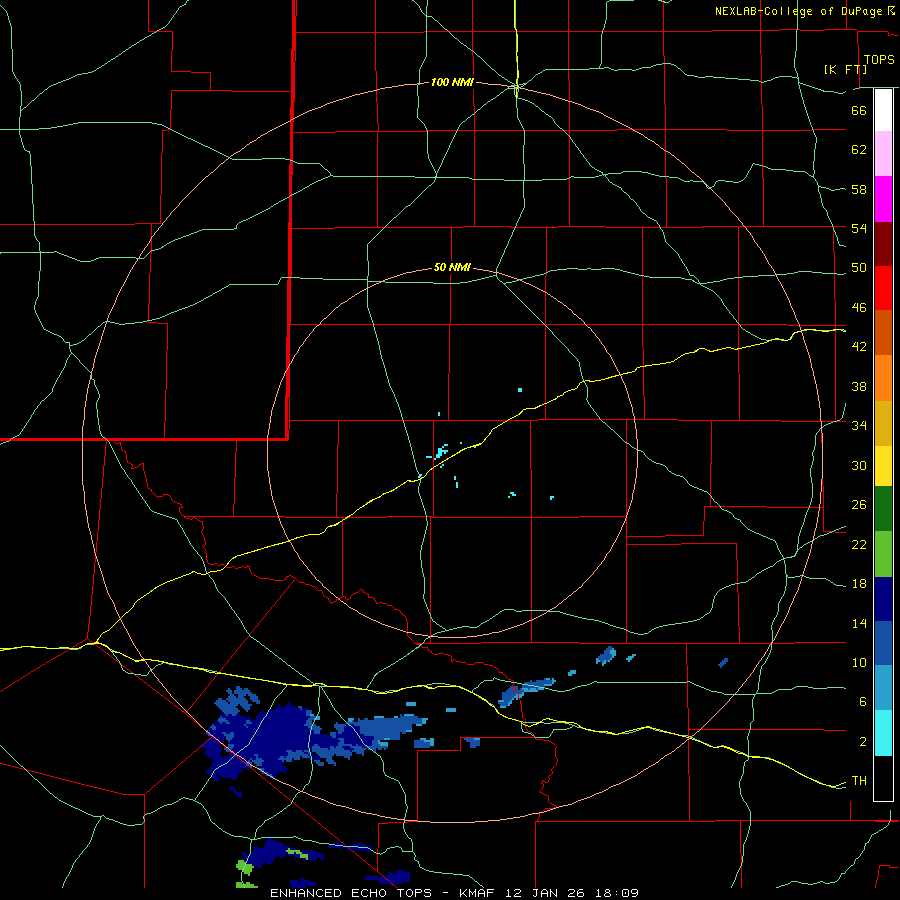Click the "54" legend value
Screen dimensions: 900x900
(859, 228)
